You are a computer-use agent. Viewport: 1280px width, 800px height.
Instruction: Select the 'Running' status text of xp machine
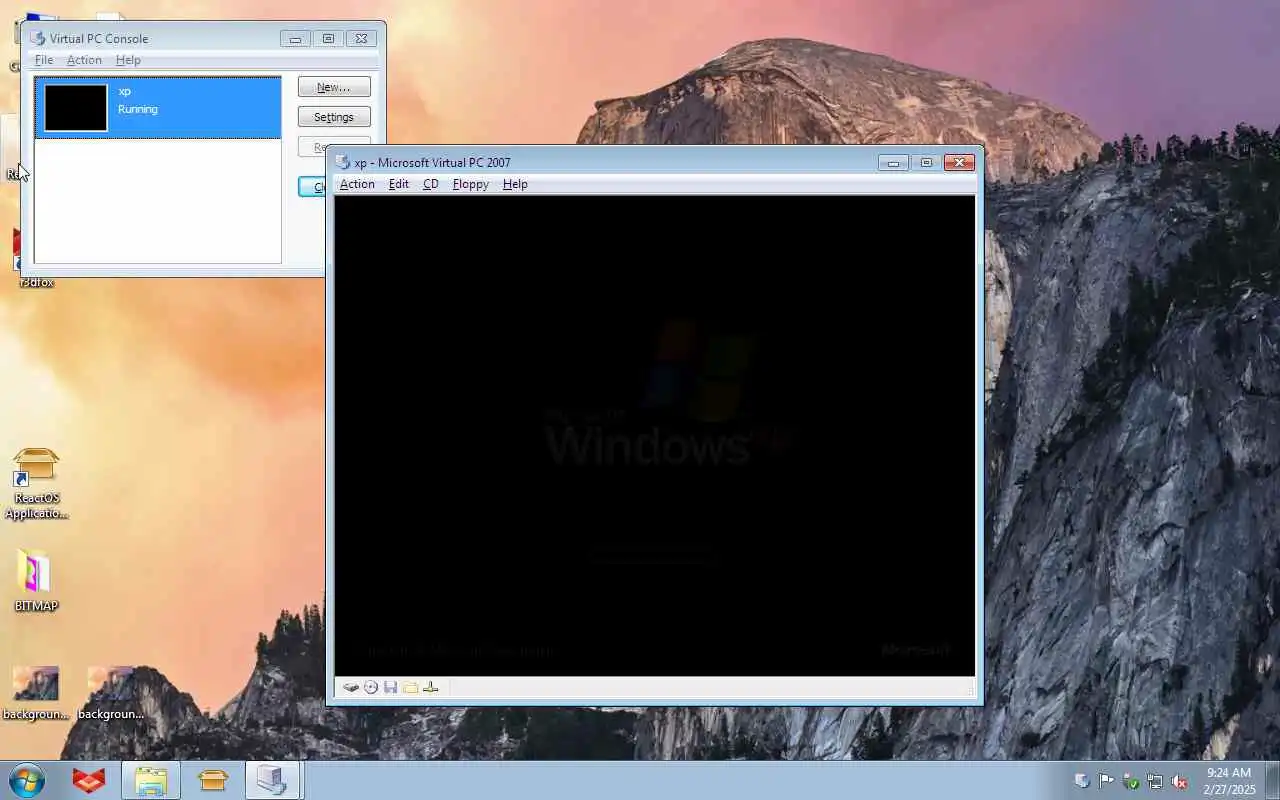point(138,109)
